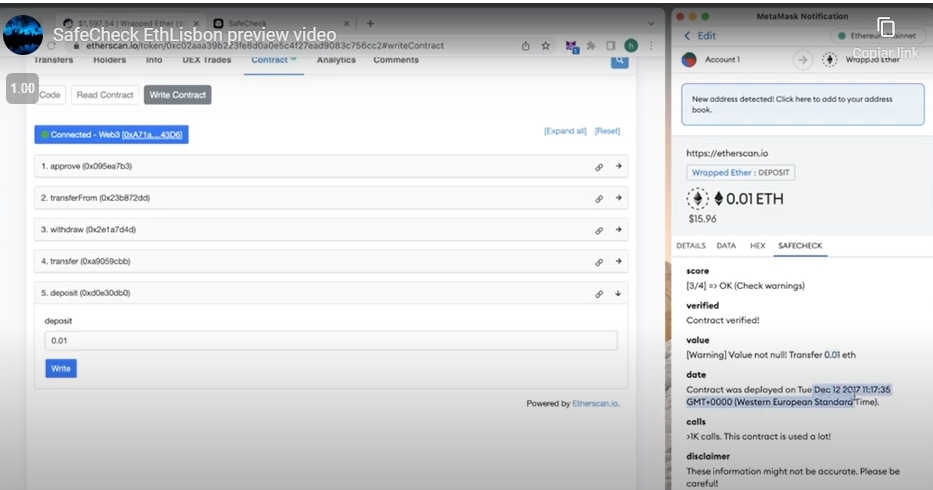Open the Etherscan.io powered-by link
The width and height of the screenshot is (933, 490).
(x=595, y=404)
